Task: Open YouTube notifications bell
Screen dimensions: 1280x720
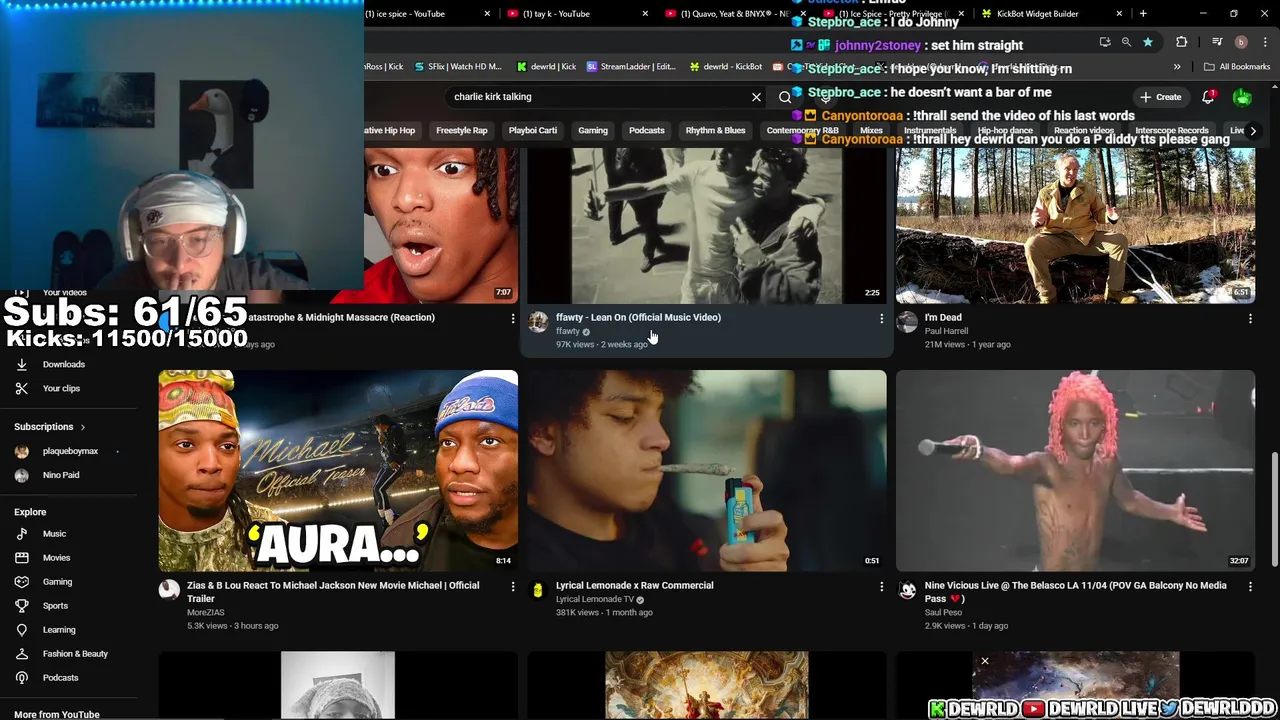Action: pyautogui.click(x=1208, y=97)
